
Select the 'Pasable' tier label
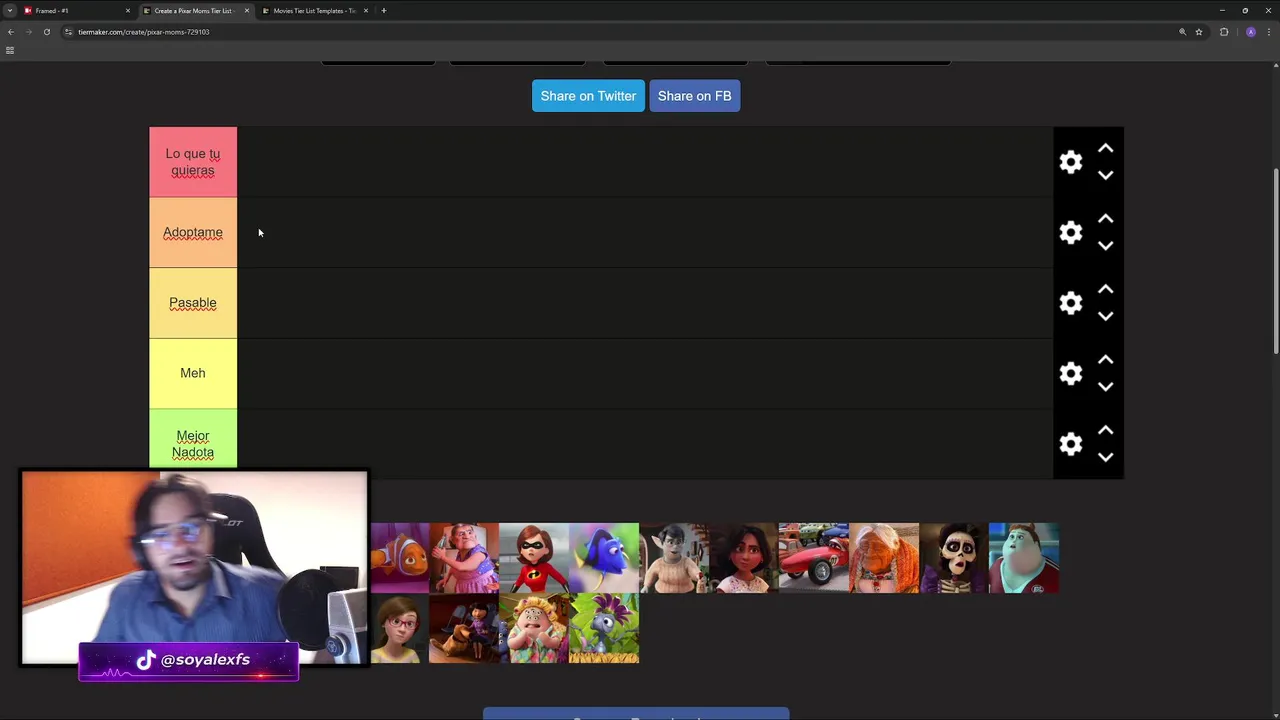click(193, 303)
